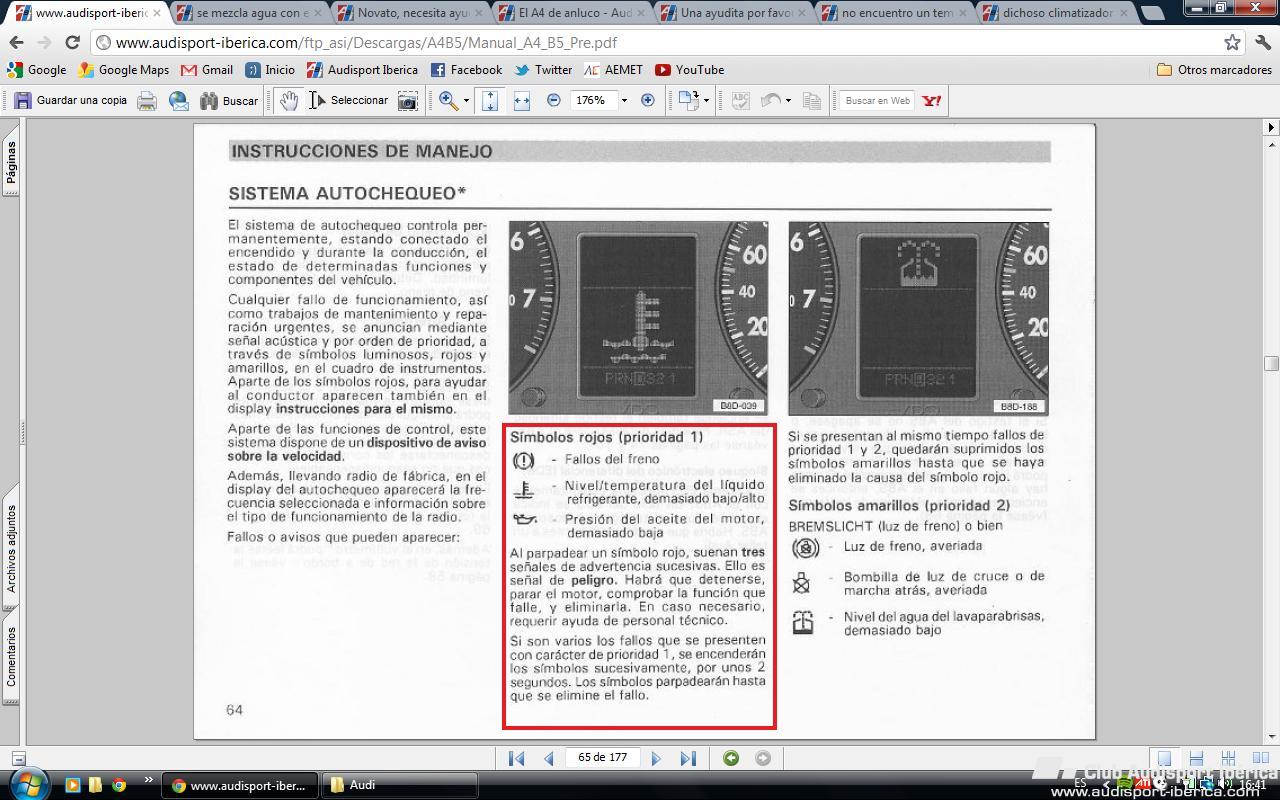Switch to continuous page layout
Screen dimensions: 1280x800
pyautogui.click(x=1196, y=759)
